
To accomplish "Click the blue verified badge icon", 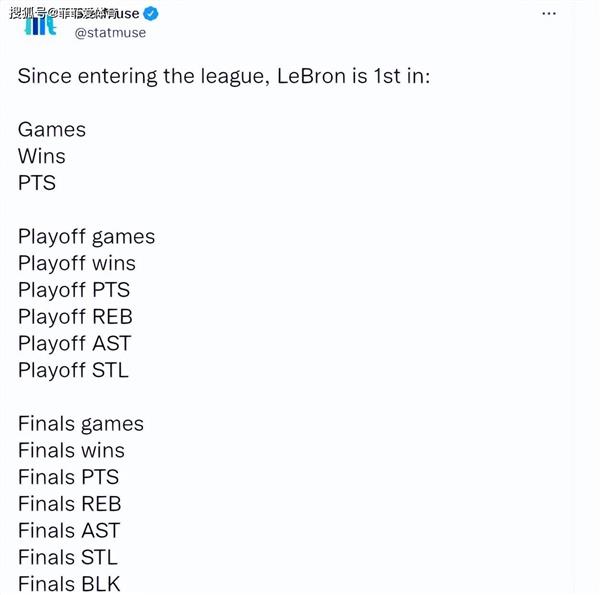I will pyautogui.click(x=151, y=14).
